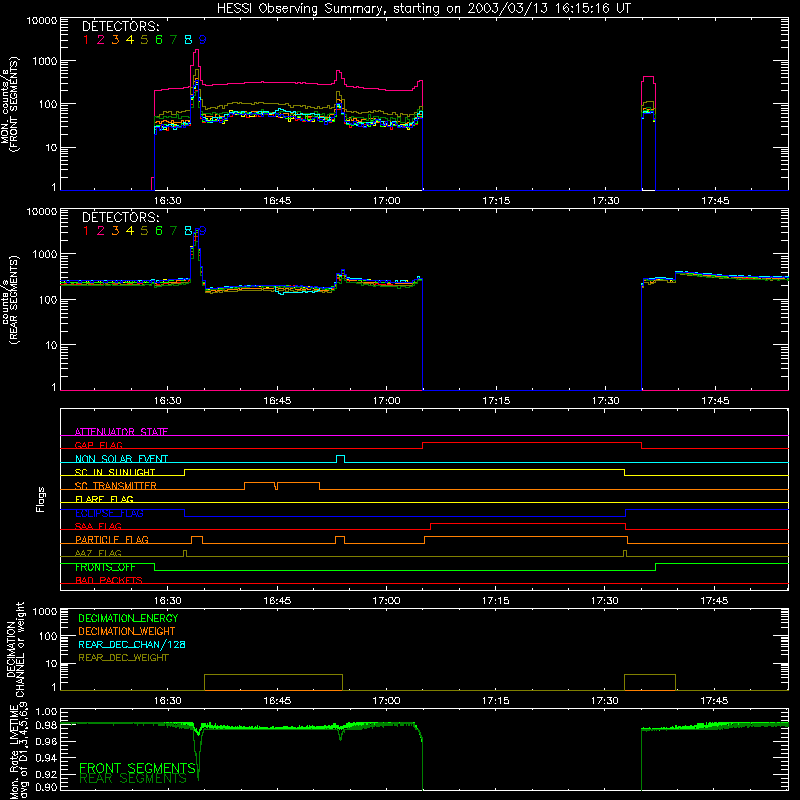Select detector 4 legend number in front segments plot
The height and width of the screenshot is (800, 800).
click(130, 40)
